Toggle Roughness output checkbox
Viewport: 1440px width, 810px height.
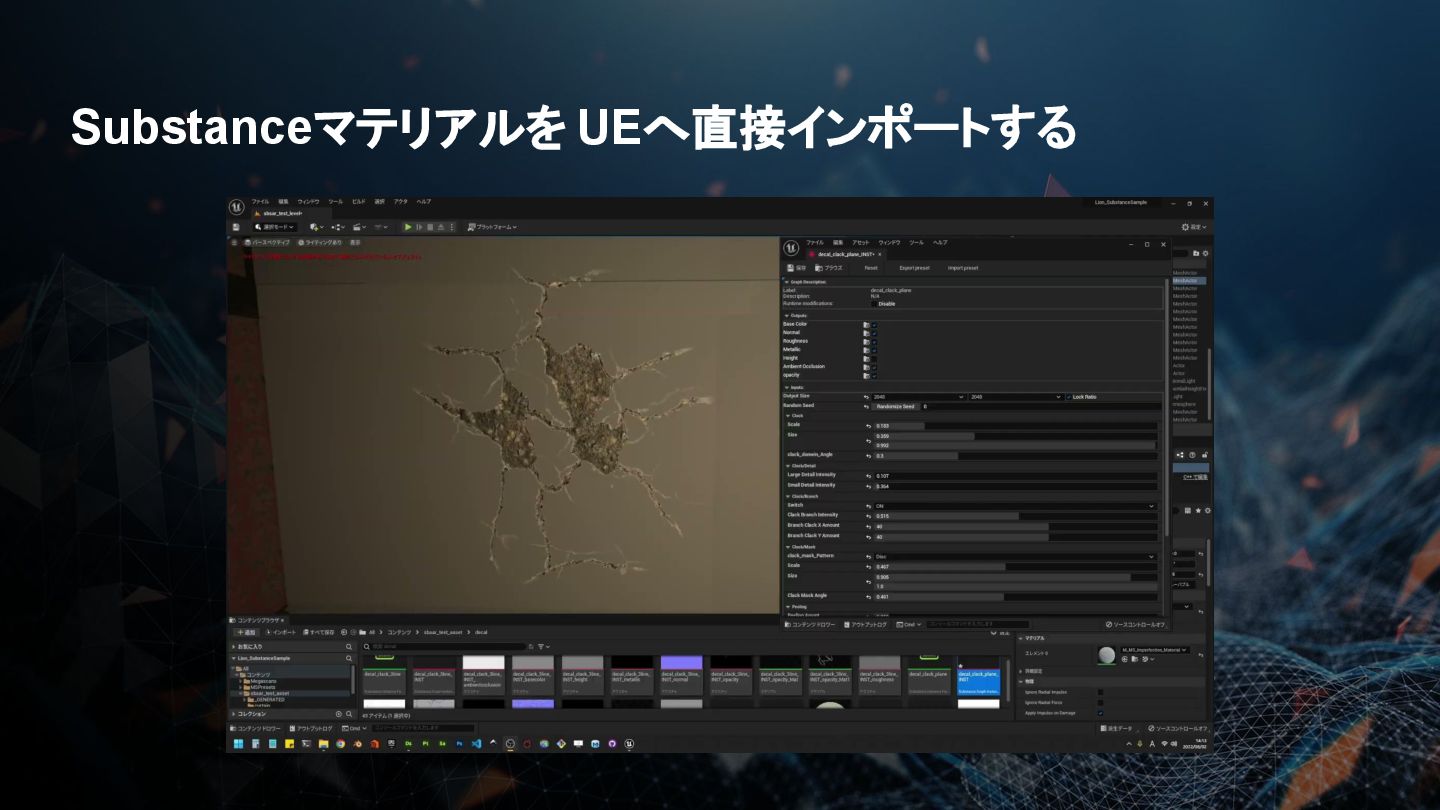874,341
